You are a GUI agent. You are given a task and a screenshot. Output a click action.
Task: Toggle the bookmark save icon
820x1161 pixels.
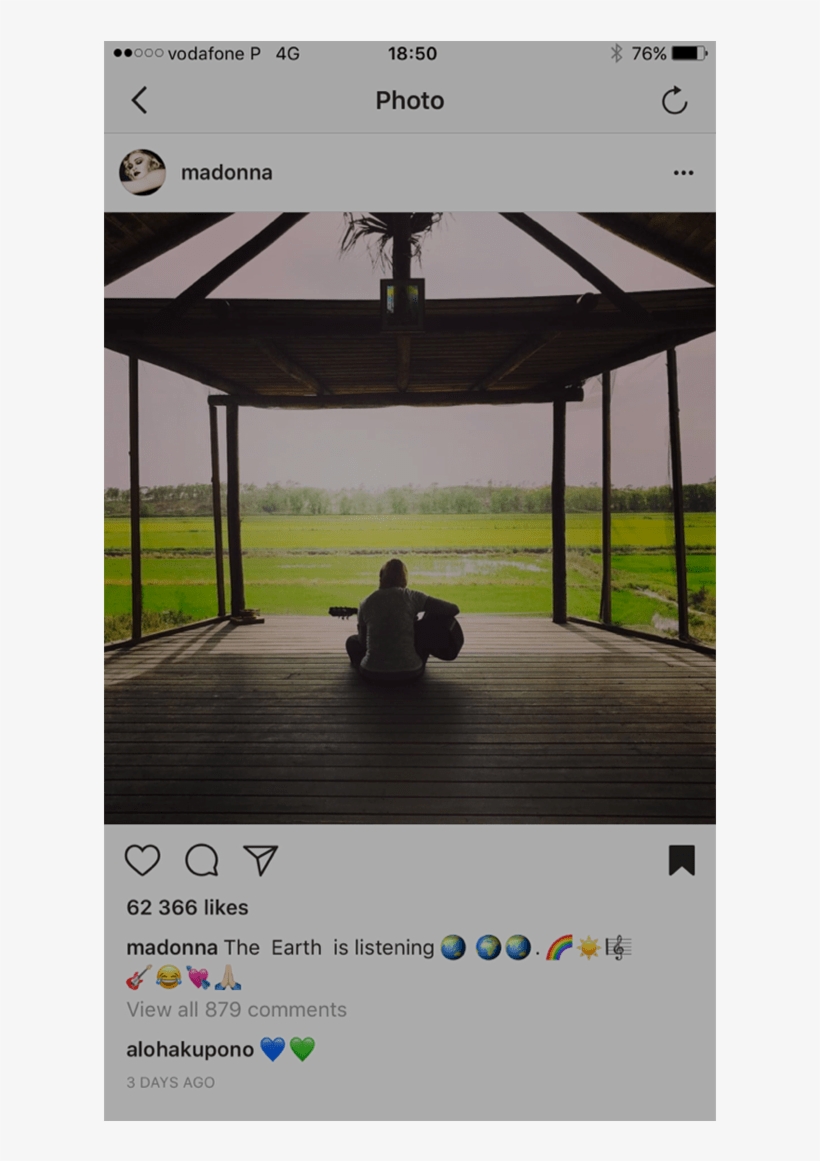(x=681, y=860)
